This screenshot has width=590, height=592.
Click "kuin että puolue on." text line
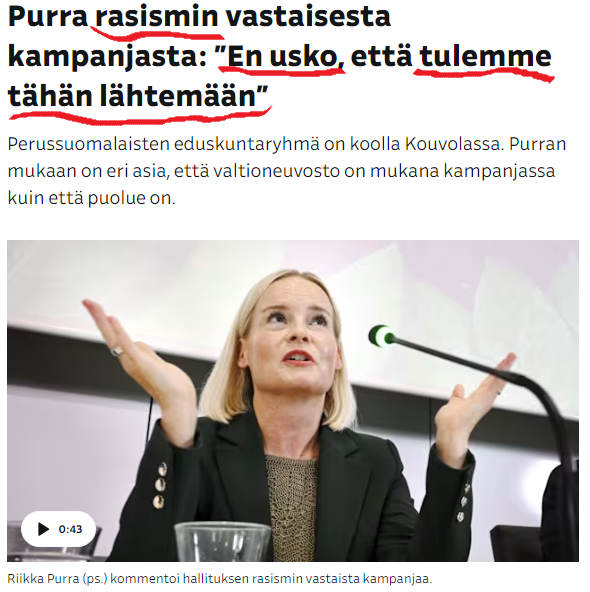coord(92,198)
